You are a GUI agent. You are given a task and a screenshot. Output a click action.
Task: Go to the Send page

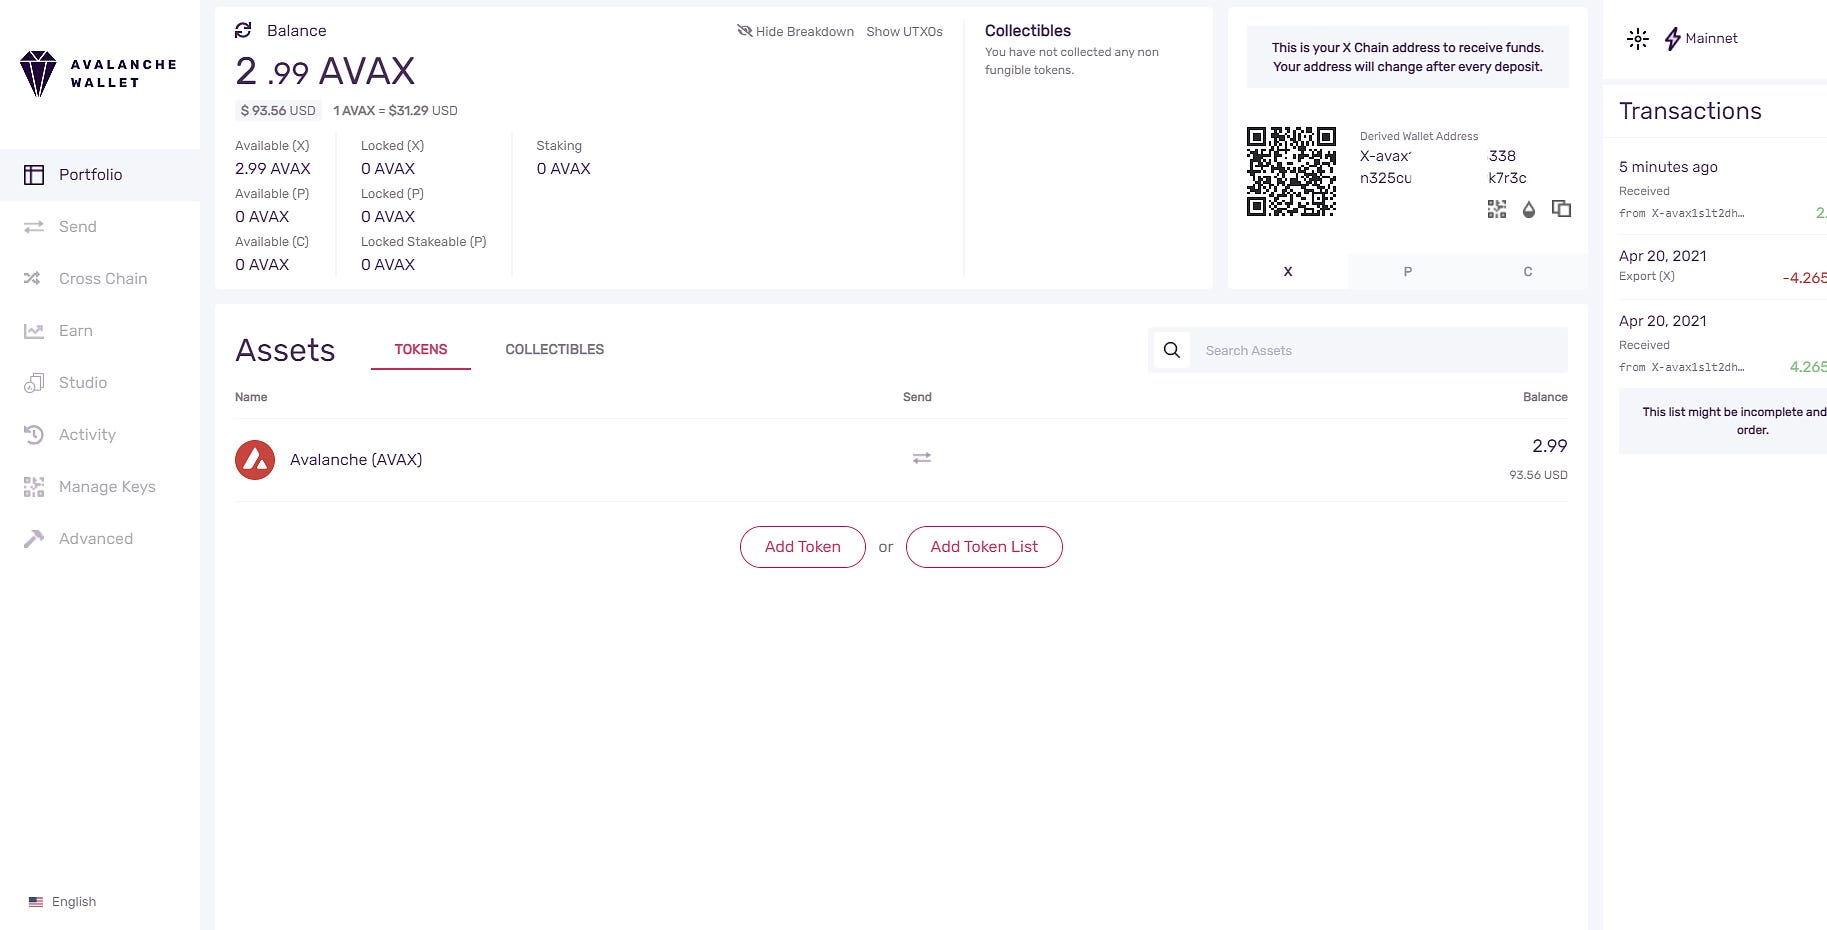pos(100,227)
